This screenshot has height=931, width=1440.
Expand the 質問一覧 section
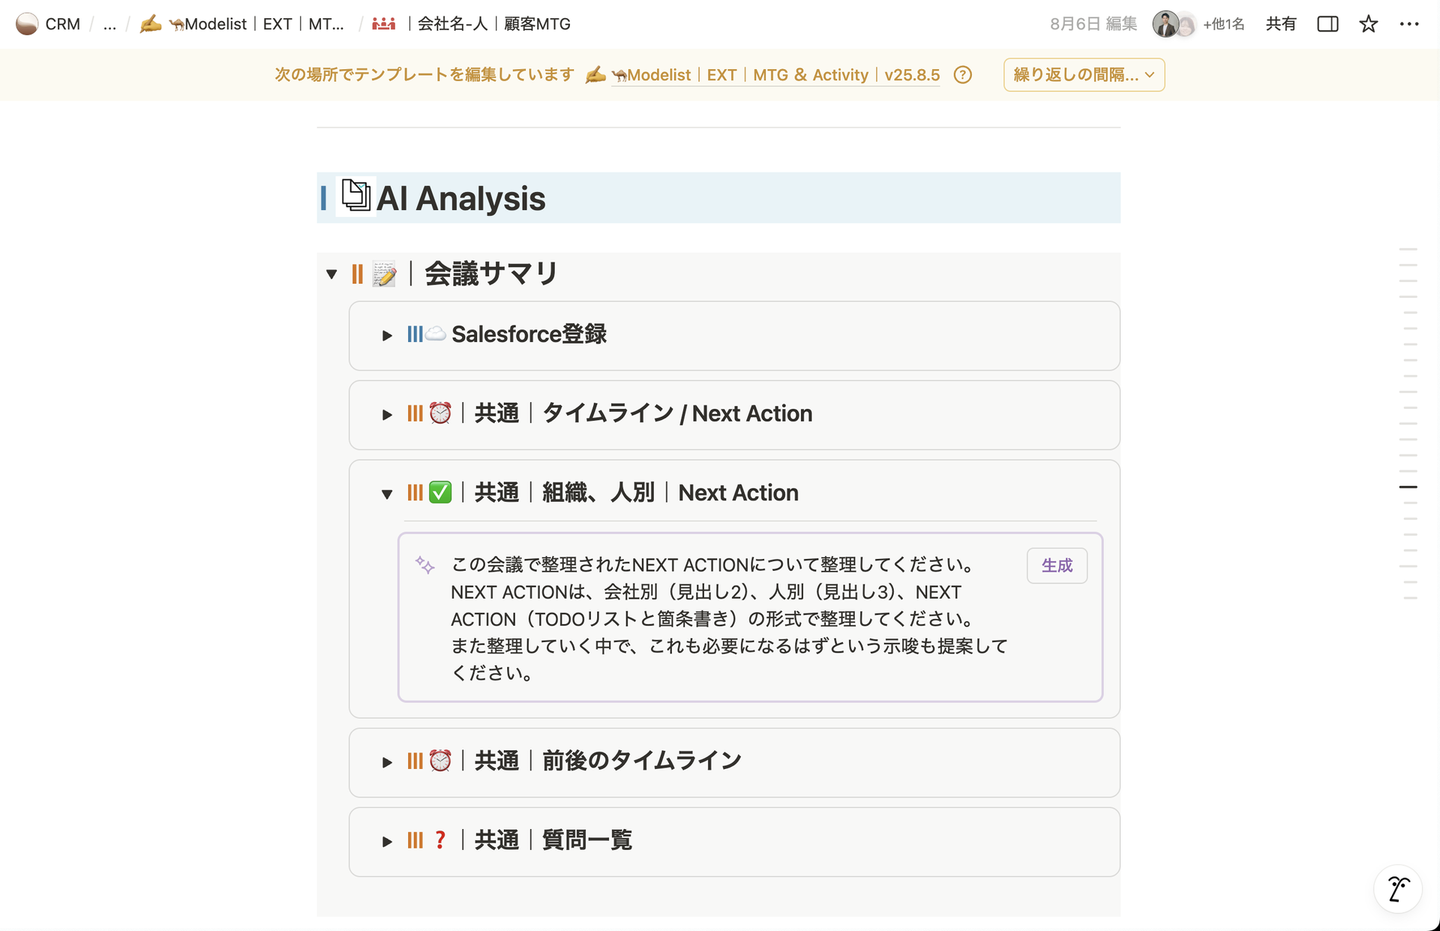(x=387, y=842)
